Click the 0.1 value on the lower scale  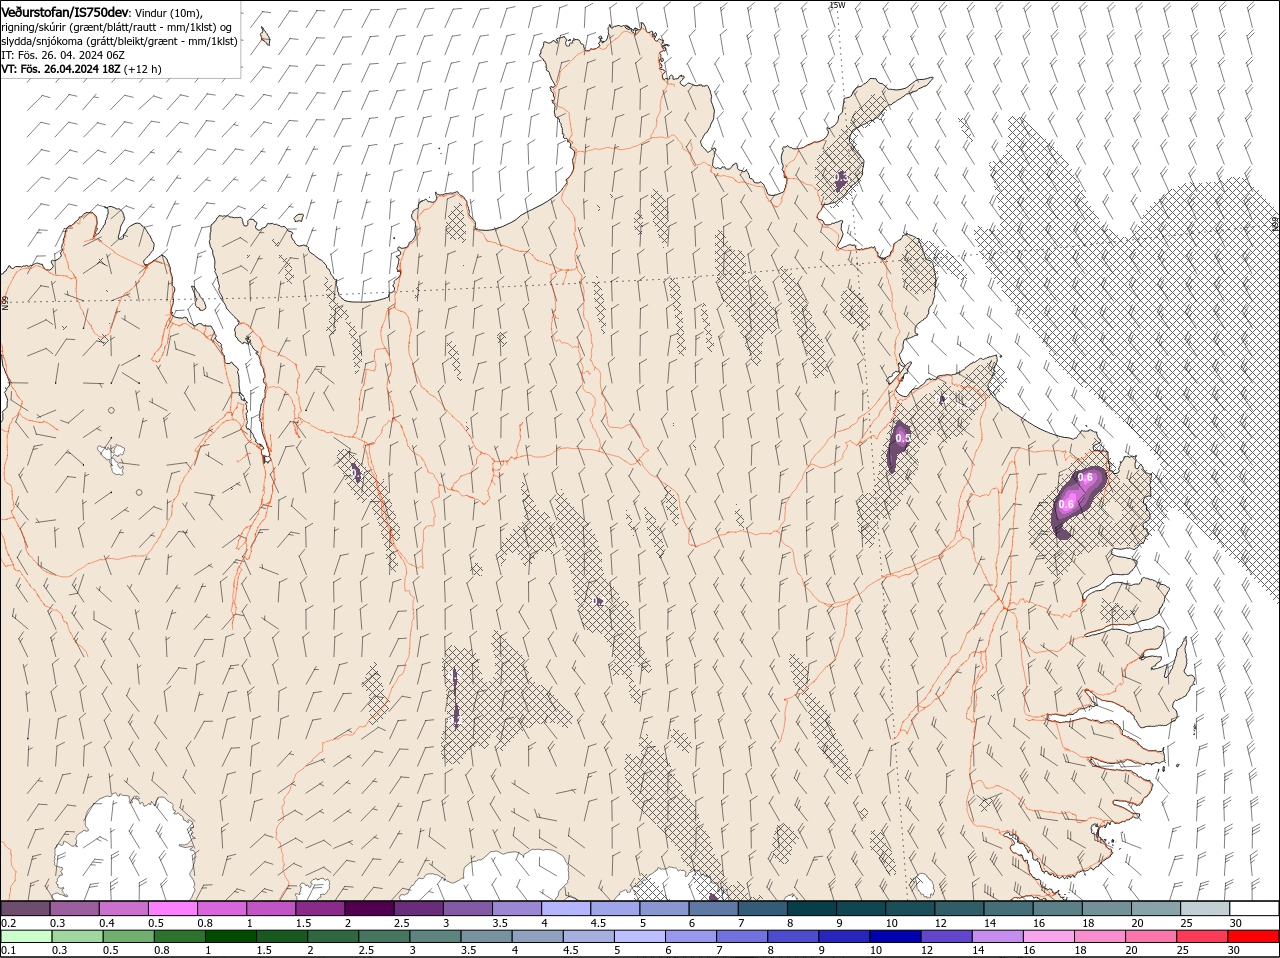[8, 950]
